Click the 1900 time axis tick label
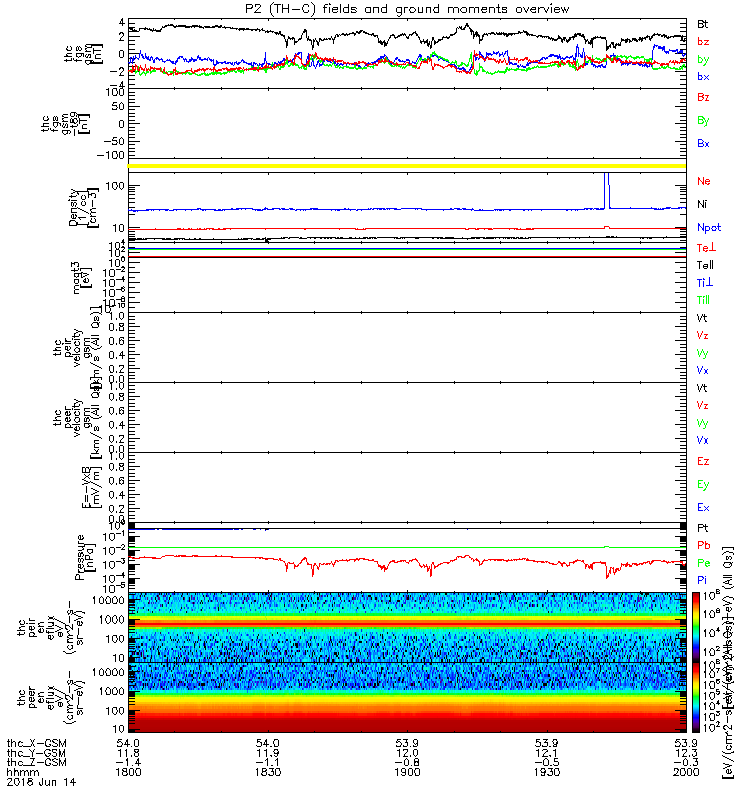The width and height of the screenshot is (750, 800). [x=407, y=772]
